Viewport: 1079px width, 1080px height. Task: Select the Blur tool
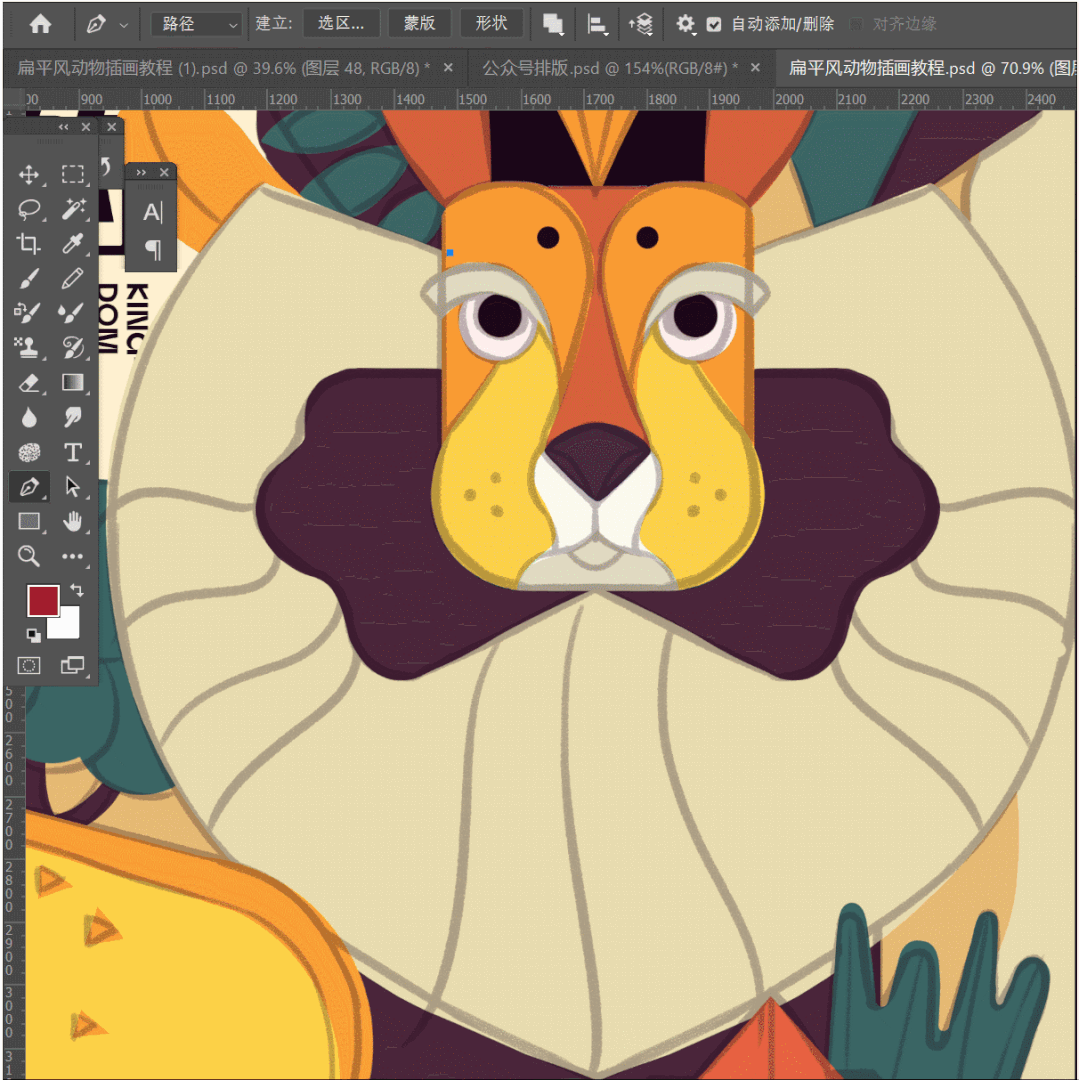[29, 417]
